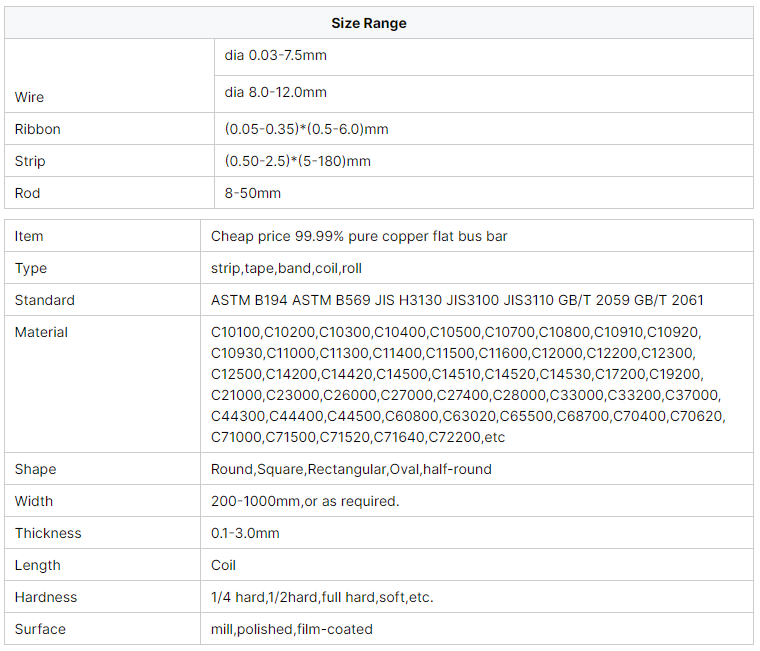Click the Strip dimensions cell
Screen dimensions: 760x651
484,160
